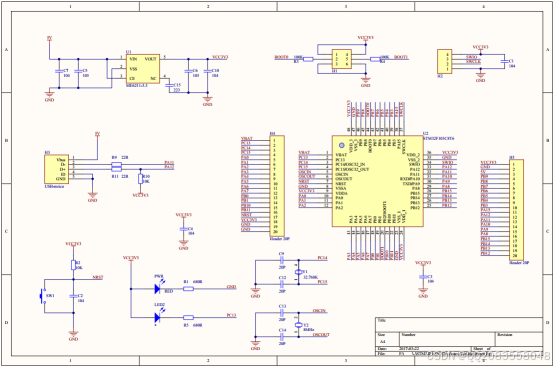Click capacitor C5 next to C7
Screen dimensions: 554x367
(78, 72)
